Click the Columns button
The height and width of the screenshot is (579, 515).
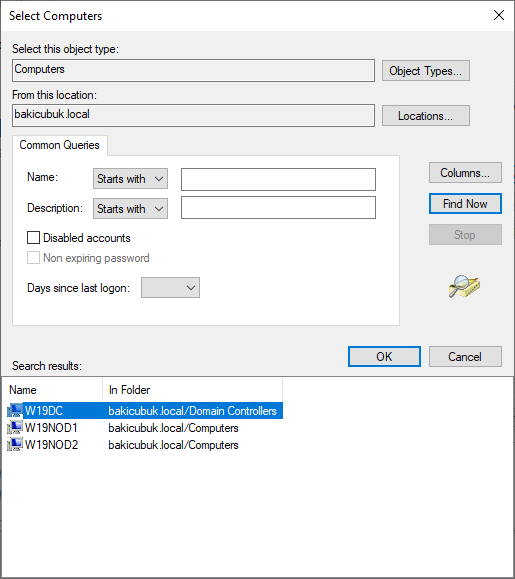[465, 172]
